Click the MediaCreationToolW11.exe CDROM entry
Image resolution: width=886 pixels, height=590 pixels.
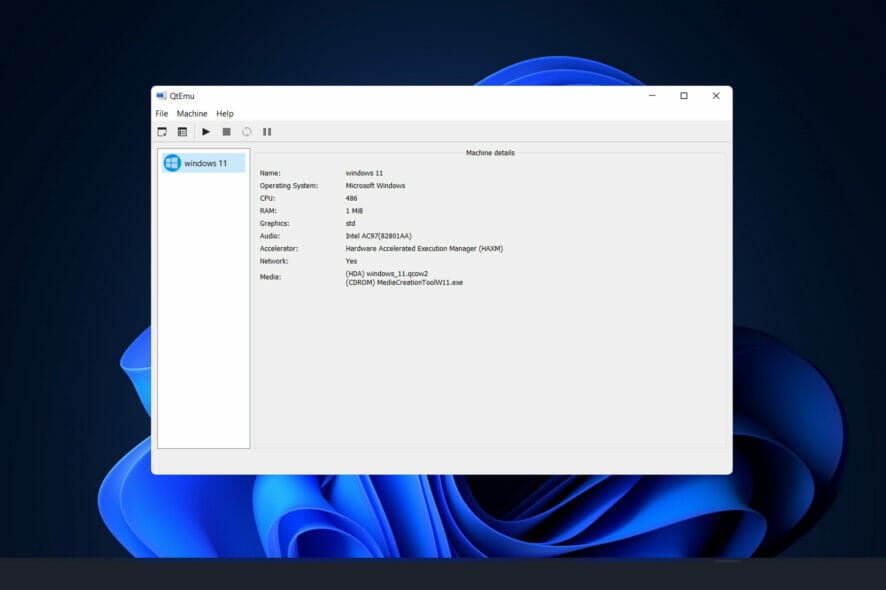tap(404, 283)
